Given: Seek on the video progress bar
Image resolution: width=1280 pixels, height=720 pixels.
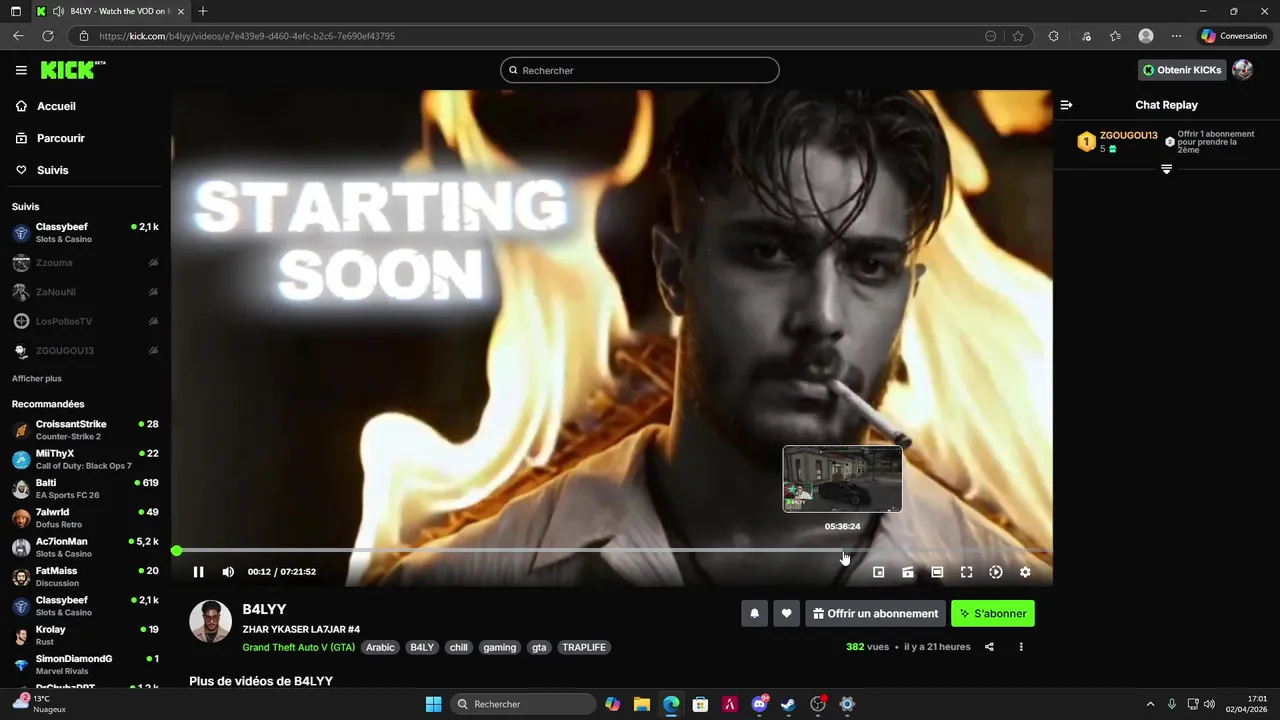Looking at the screenshot, I should (612, 551).
